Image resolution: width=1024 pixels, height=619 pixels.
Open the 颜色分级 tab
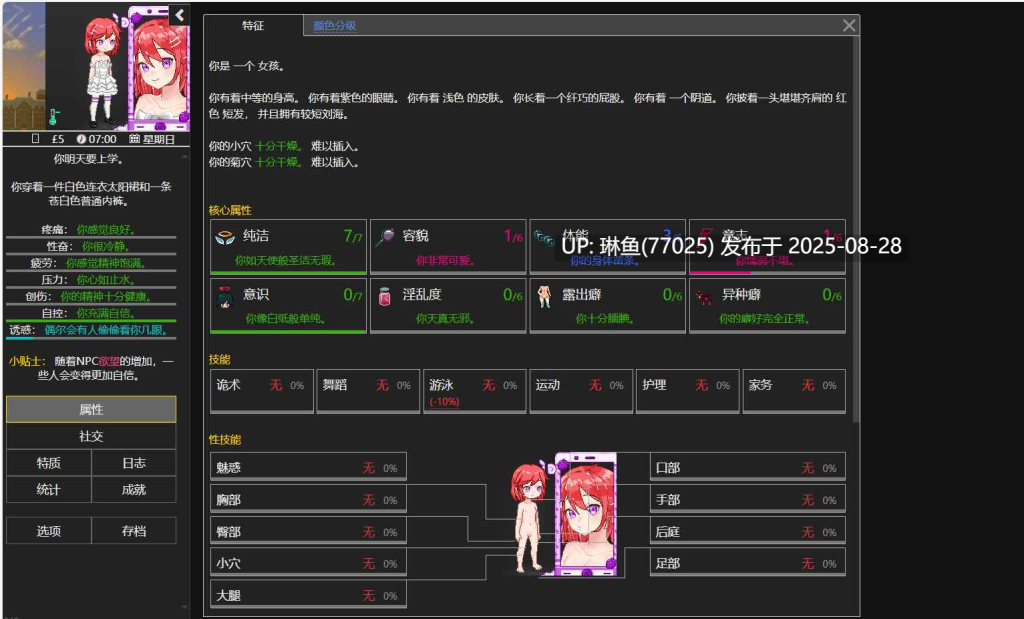334,27
